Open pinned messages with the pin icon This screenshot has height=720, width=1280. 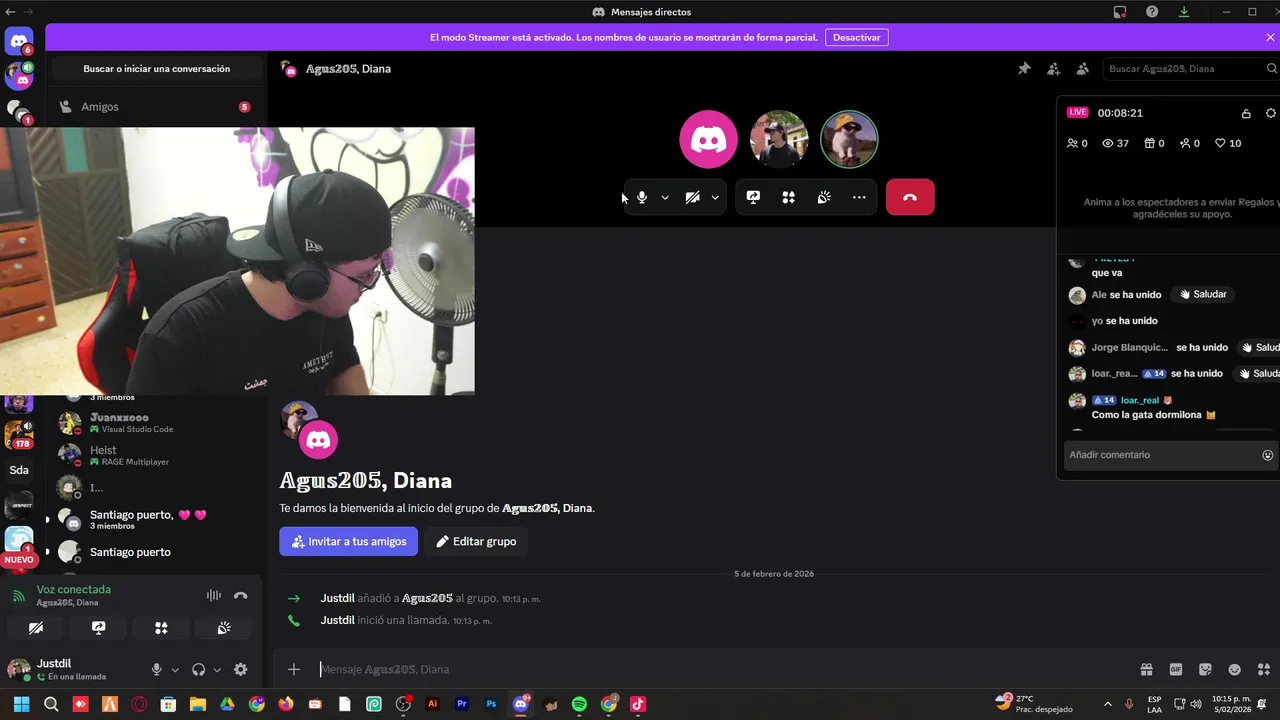point(1024,69)
